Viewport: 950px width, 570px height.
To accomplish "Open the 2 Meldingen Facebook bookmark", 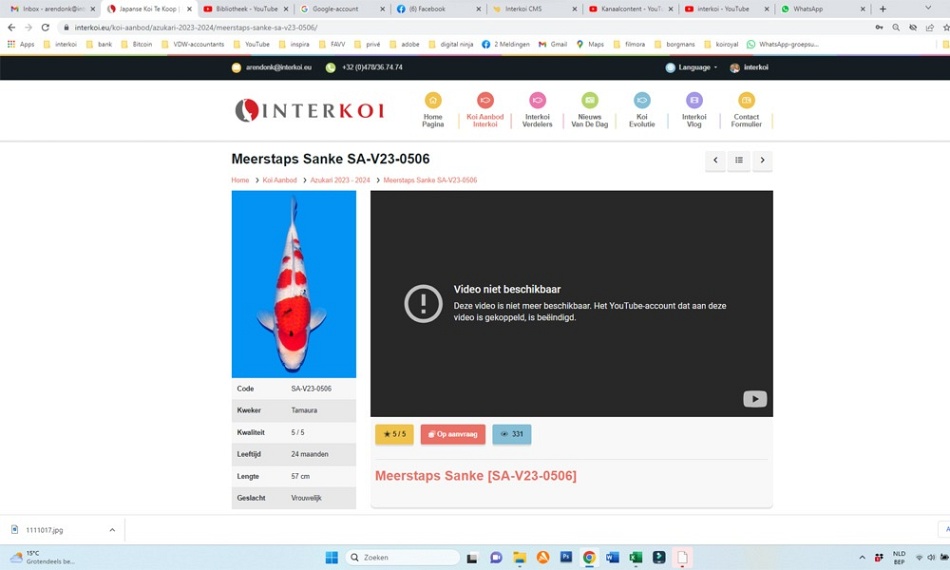I will [505, 44].
